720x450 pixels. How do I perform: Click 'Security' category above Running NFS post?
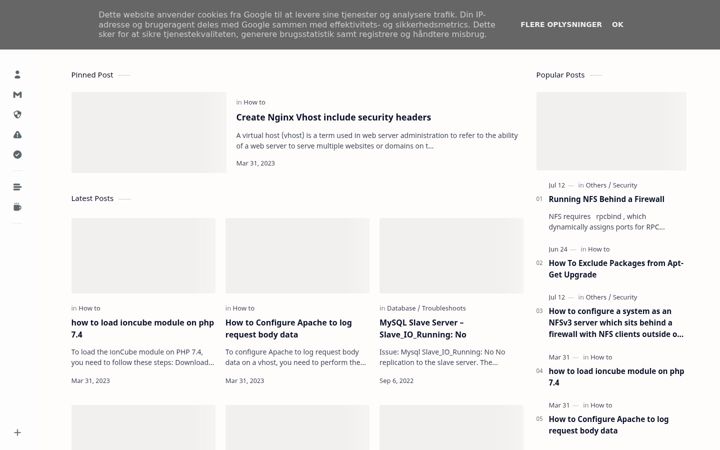click(624, 185)
